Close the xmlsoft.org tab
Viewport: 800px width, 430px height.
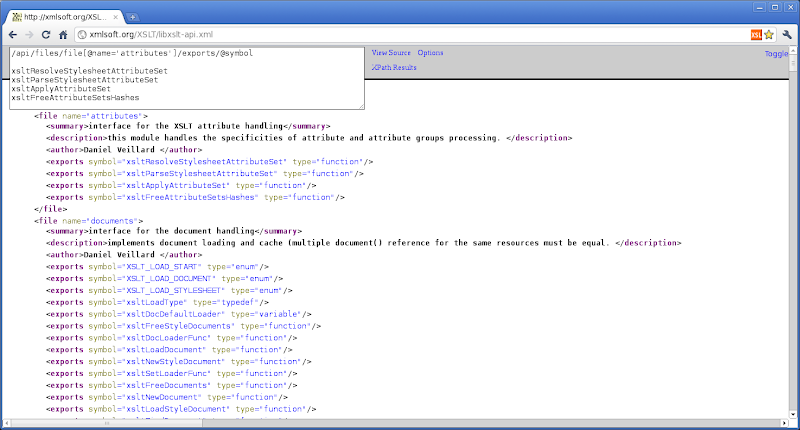pyautogui.click(x=115, y=17)
